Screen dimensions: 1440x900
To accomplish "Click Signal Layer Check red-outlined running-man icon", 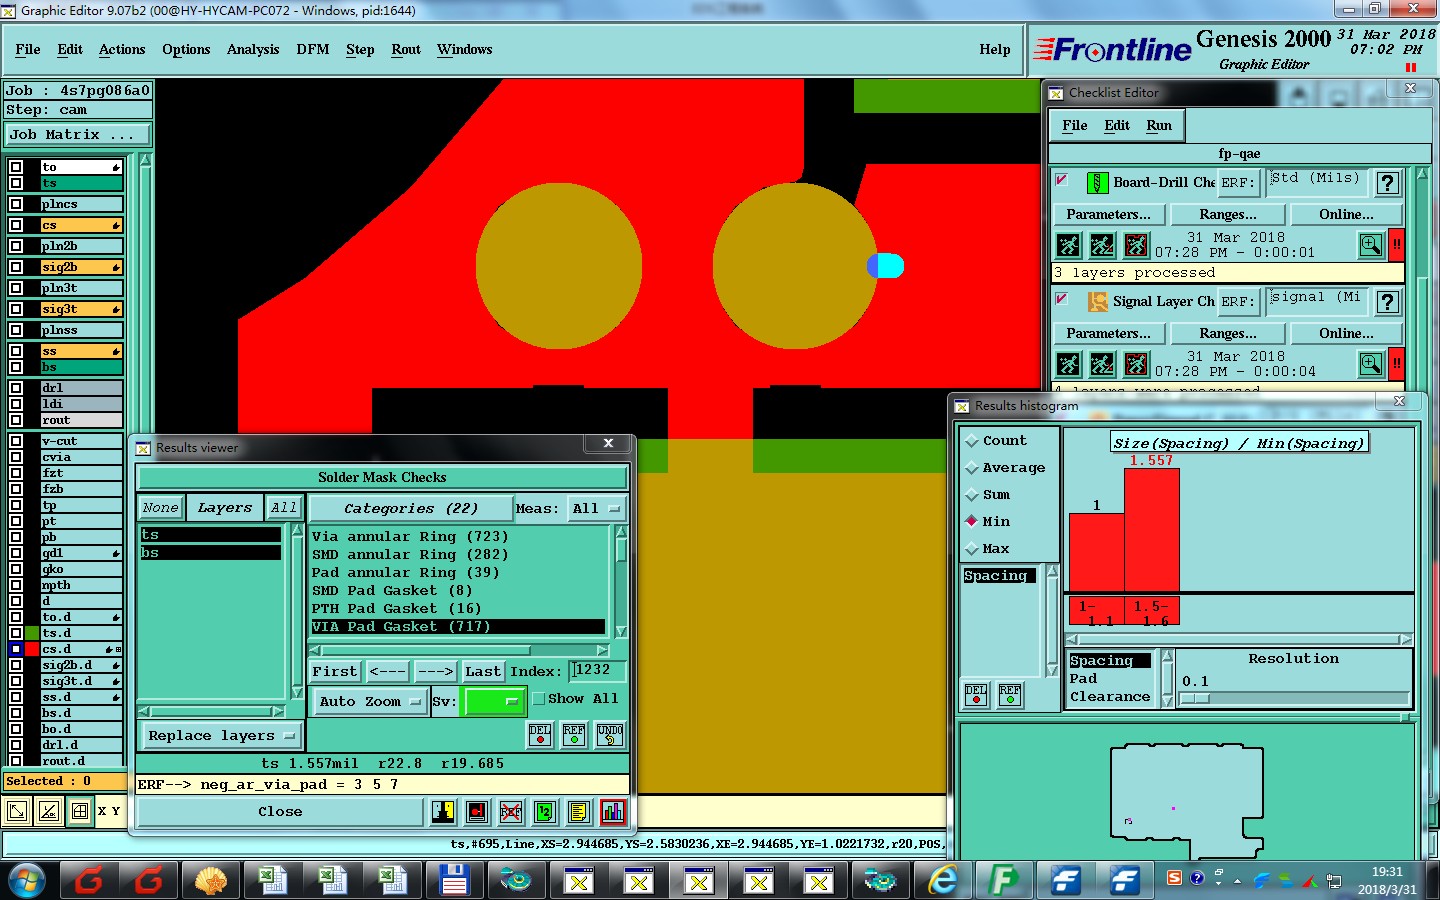I will 1136,364.
